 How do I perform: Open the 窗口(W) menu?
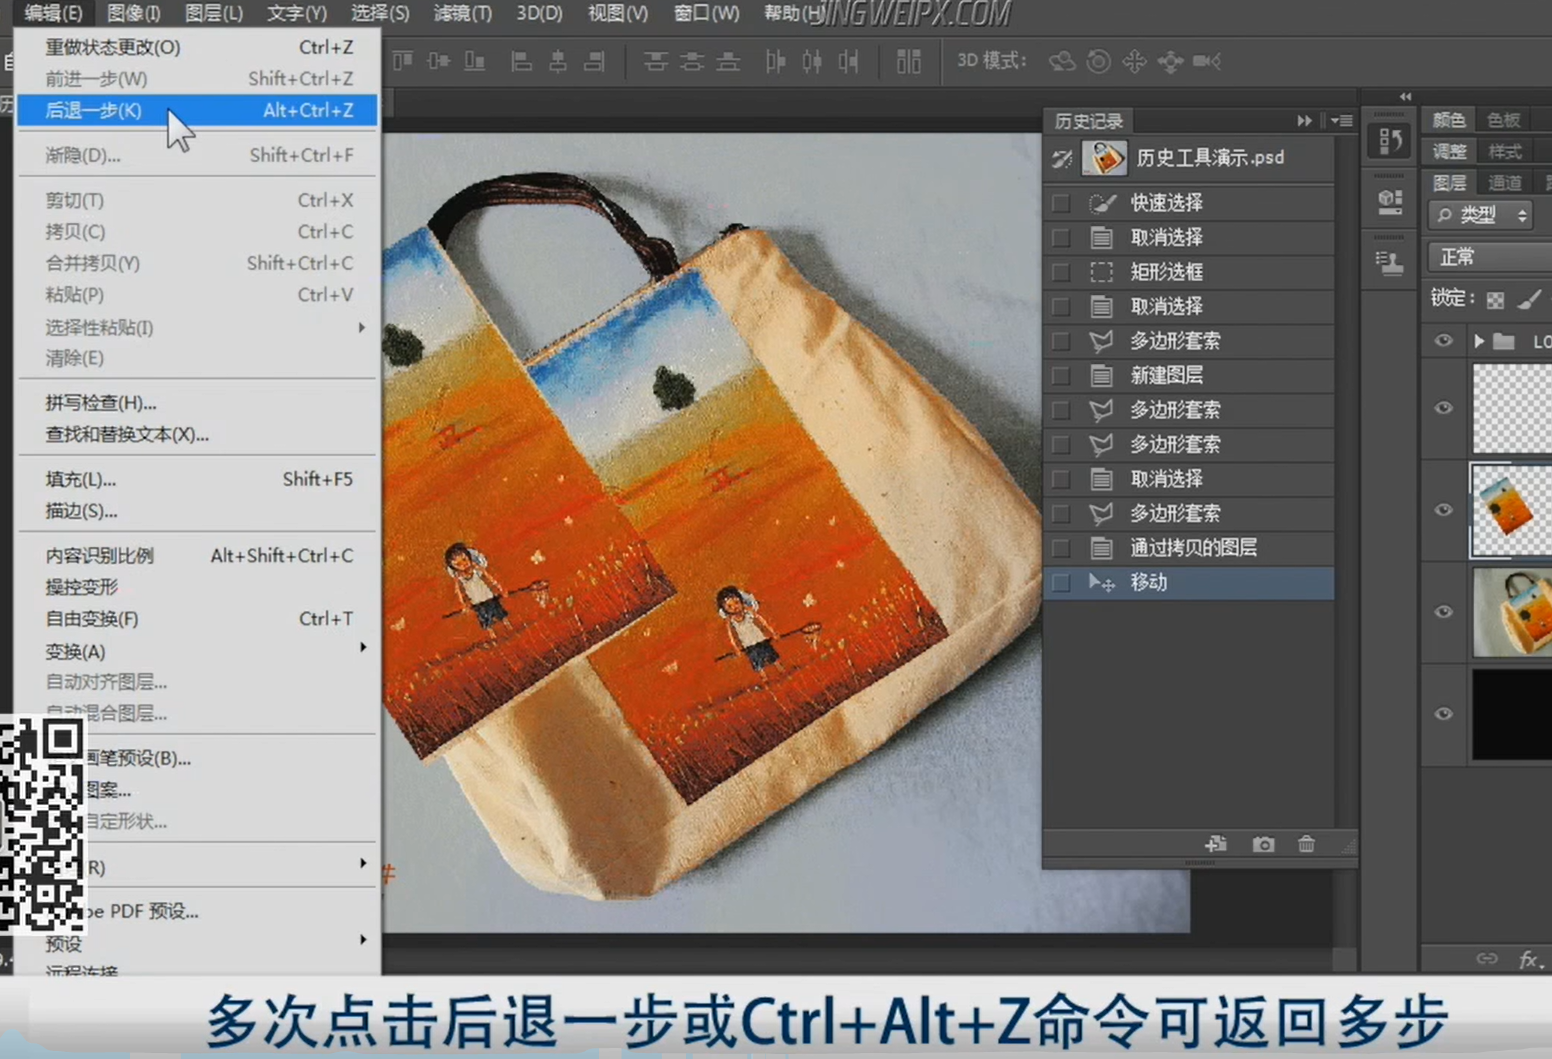tap(707, 13)
